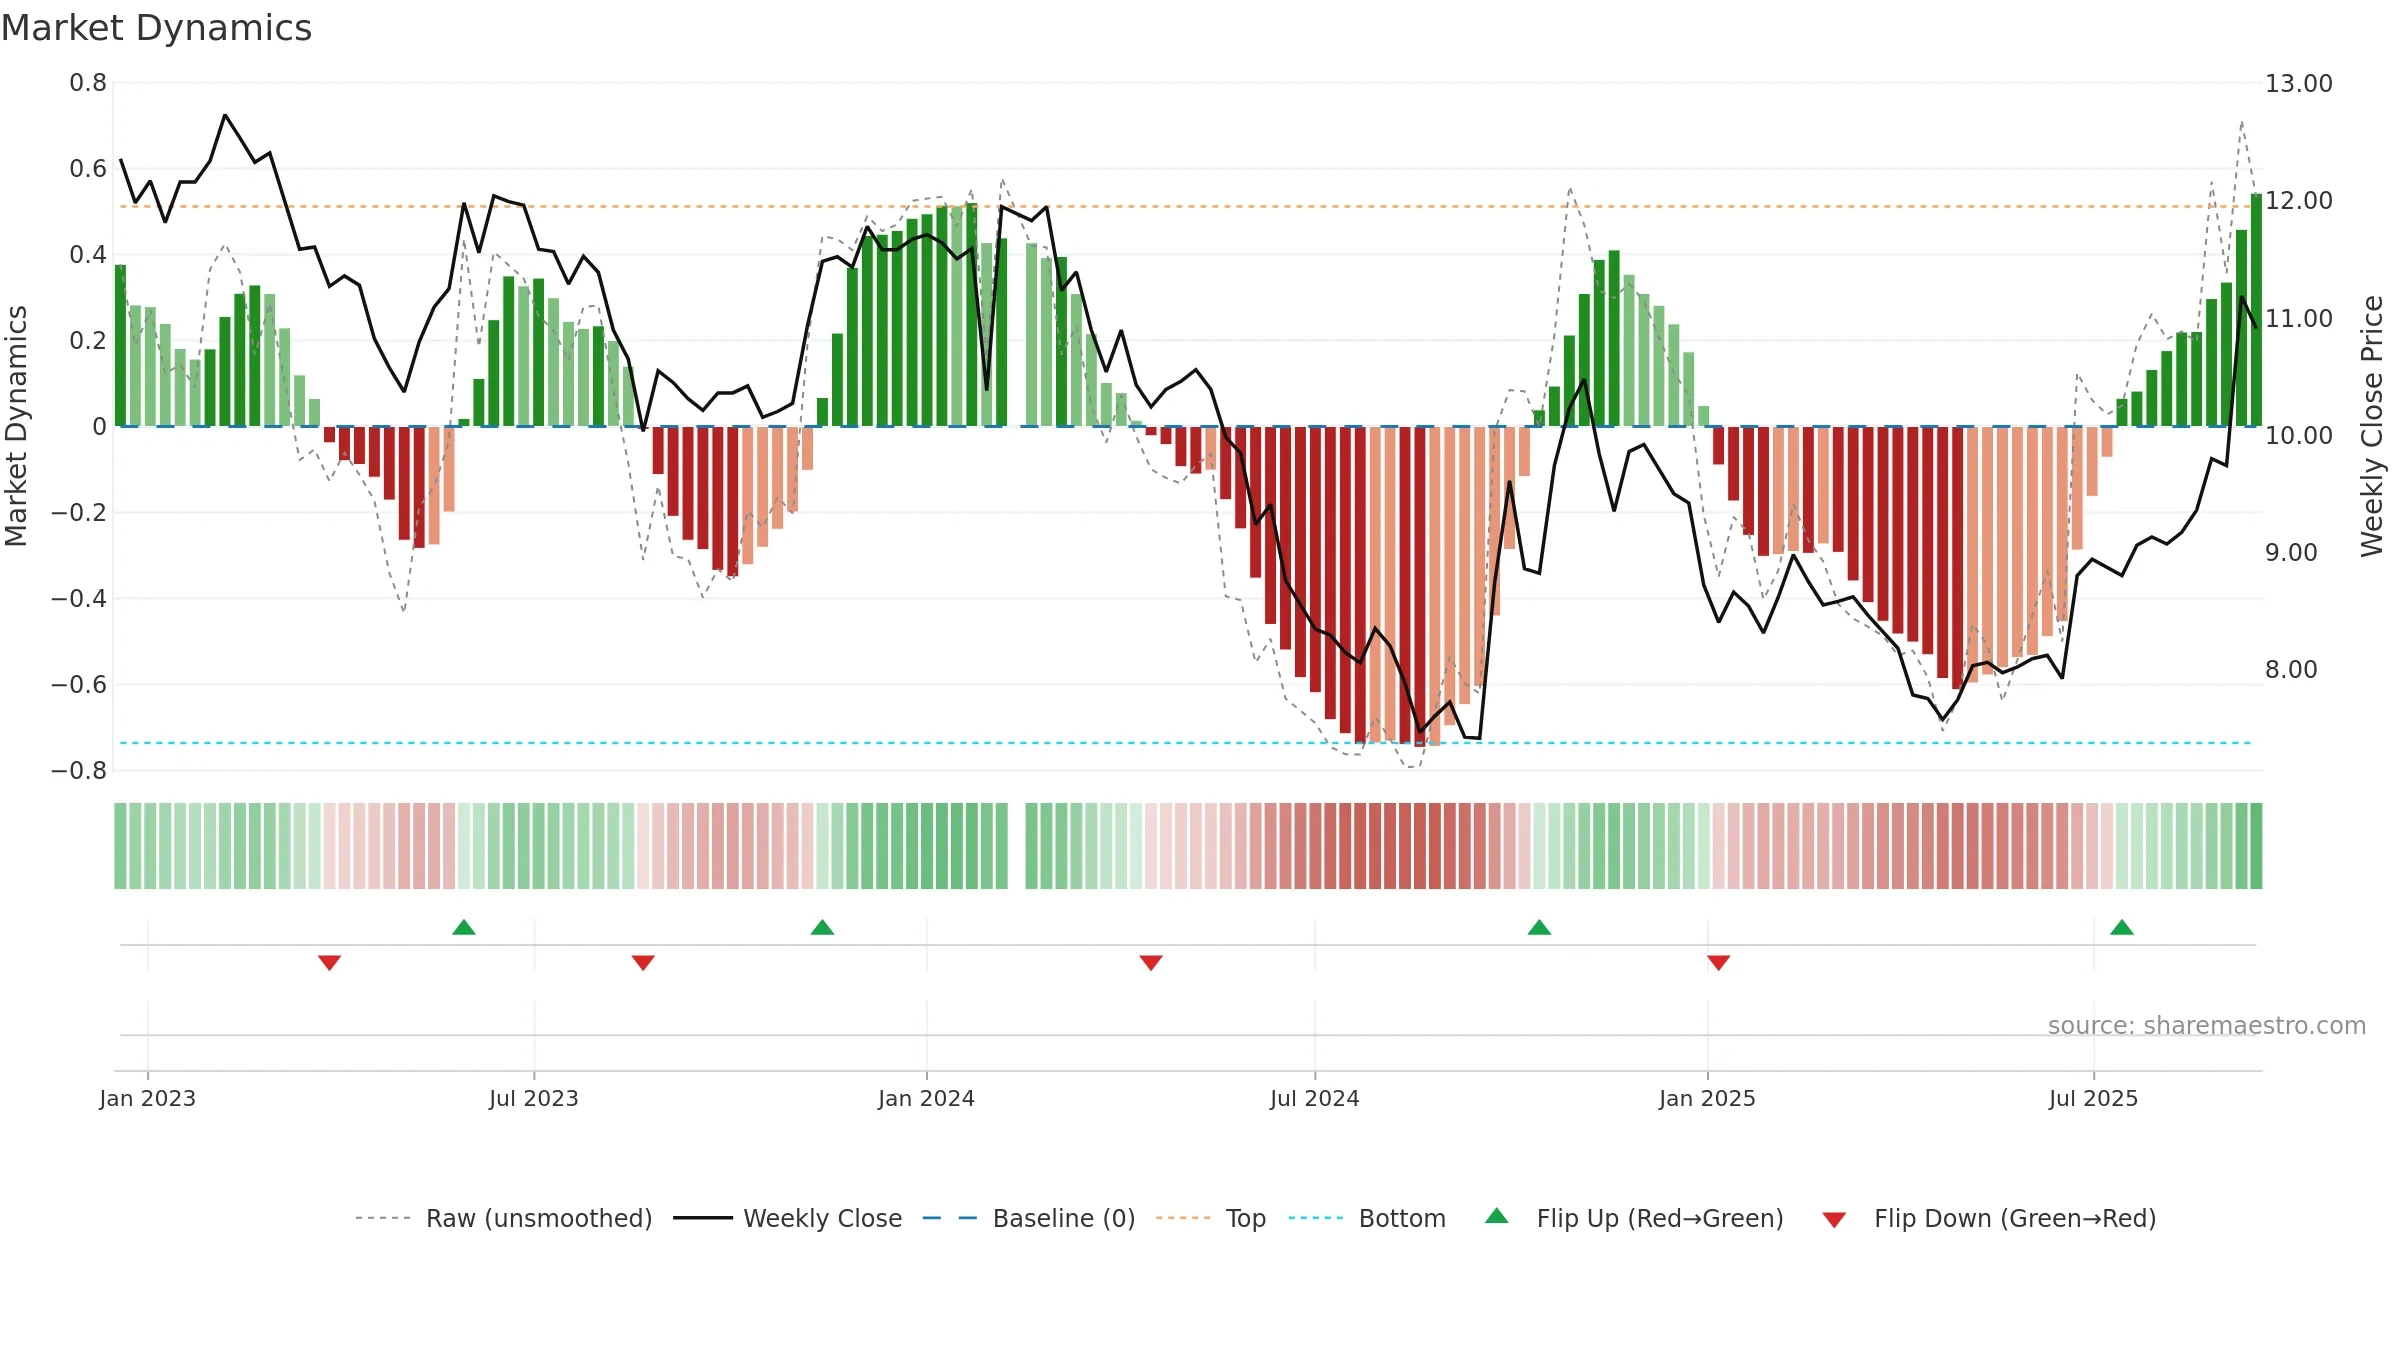Click the Jul 2024 x-axis label
This screenshot has height=1350, width=2400.
pos(1315,1098)
